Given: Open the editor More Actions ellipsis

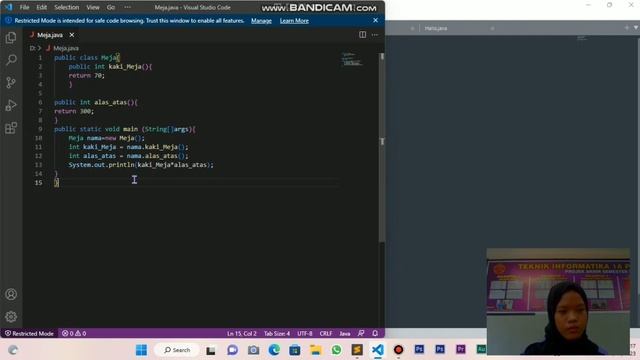Looking at the screenshot, I should click(x=375, y=35).
